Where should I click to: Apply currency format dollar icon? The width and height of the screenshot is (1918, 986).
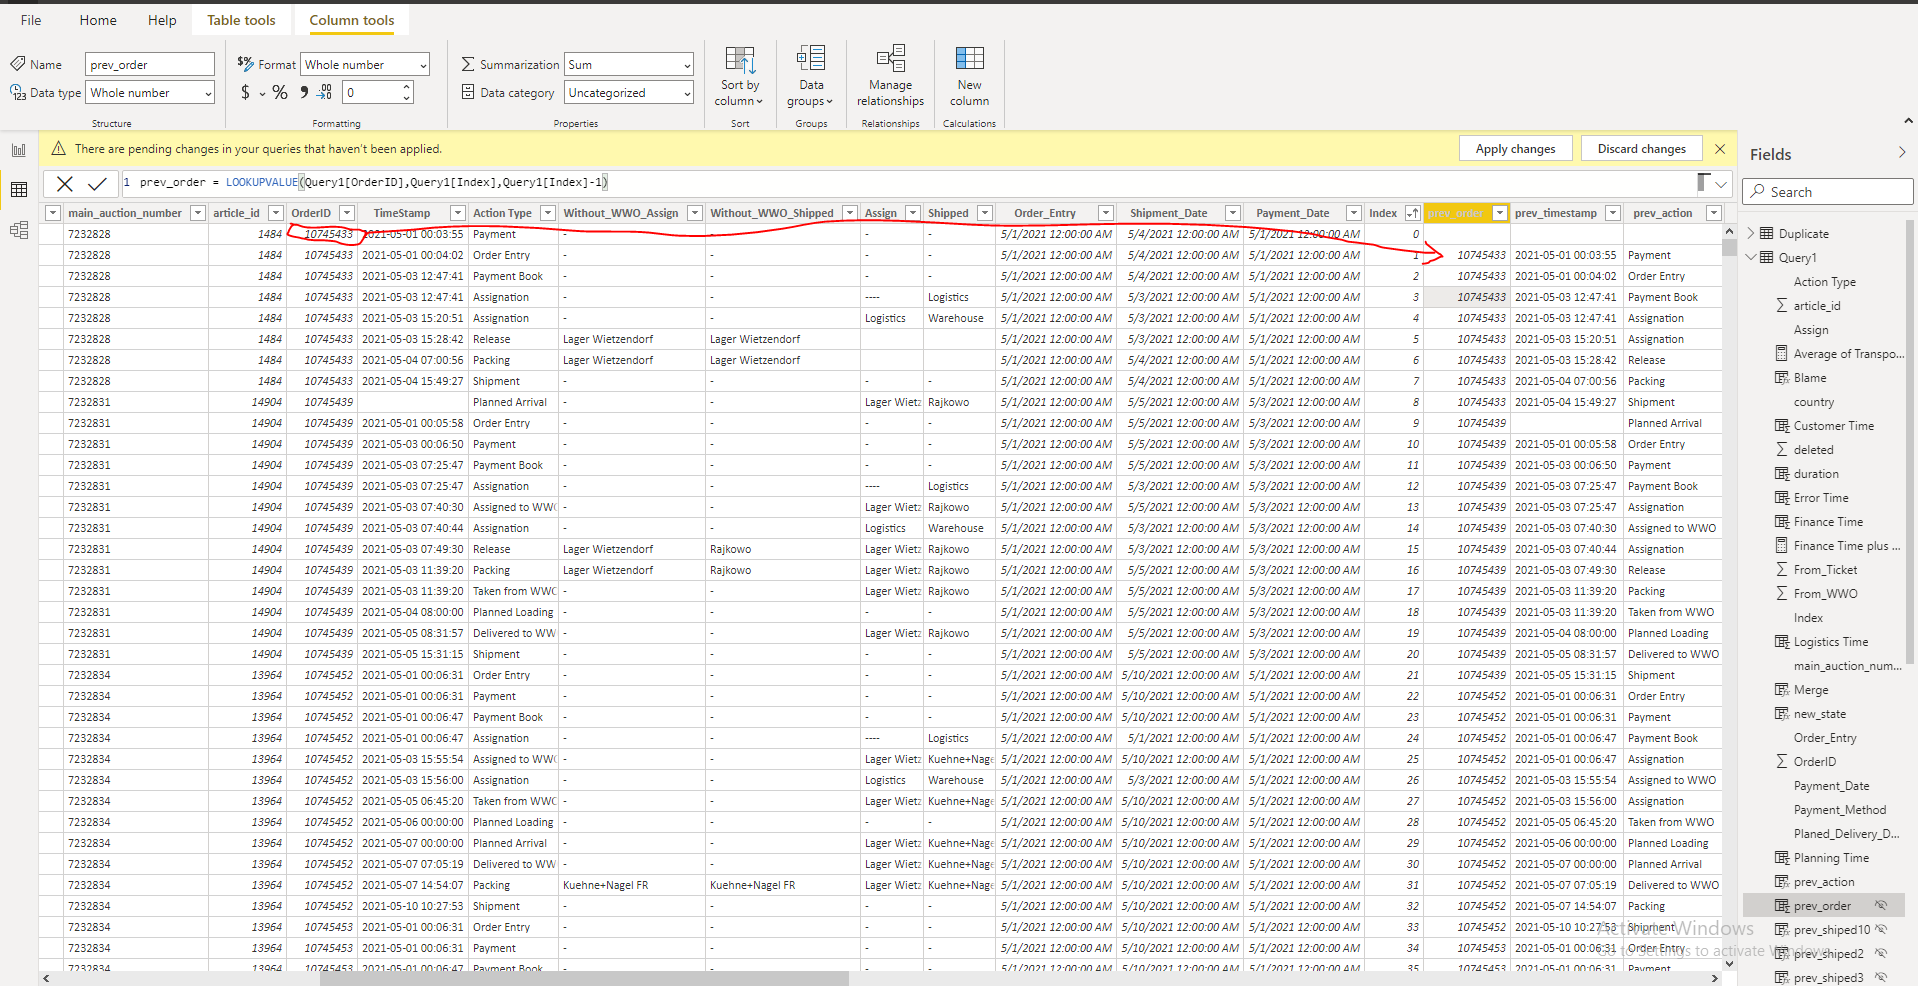[246, 92]
